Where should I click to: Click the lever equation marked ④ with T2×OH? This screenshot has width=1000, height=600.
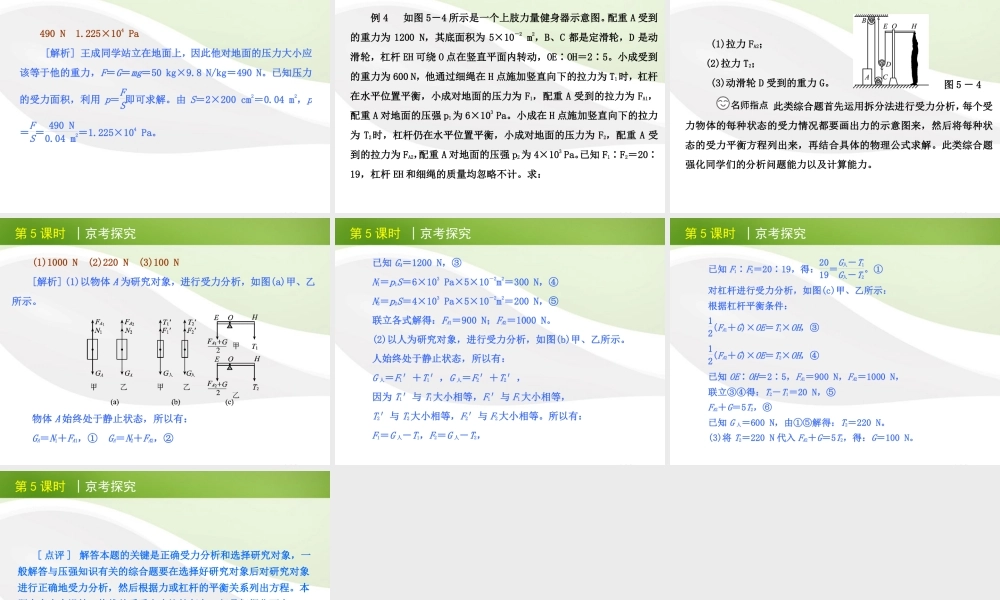click(x=763, y=355)
